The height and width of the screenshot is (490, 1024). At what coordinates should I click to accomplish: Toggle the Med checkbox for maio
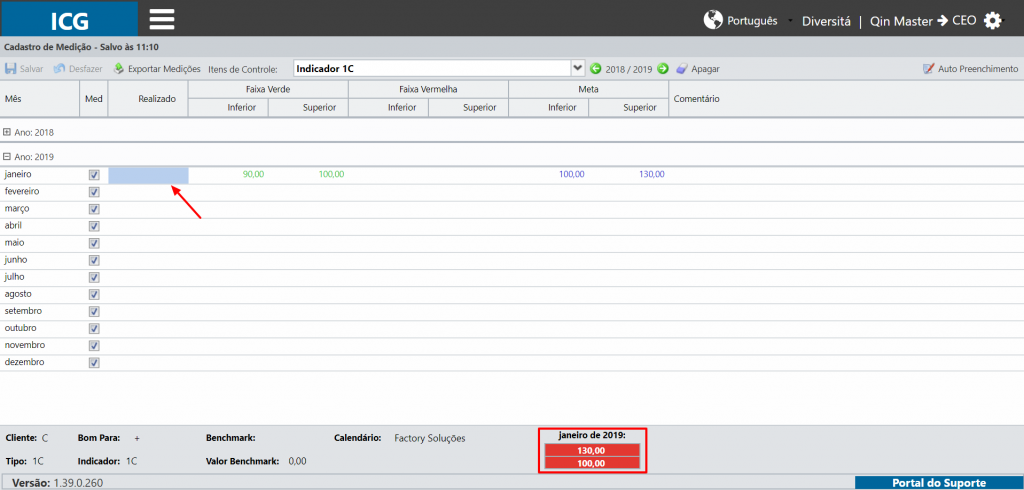(x=94, y=243)
